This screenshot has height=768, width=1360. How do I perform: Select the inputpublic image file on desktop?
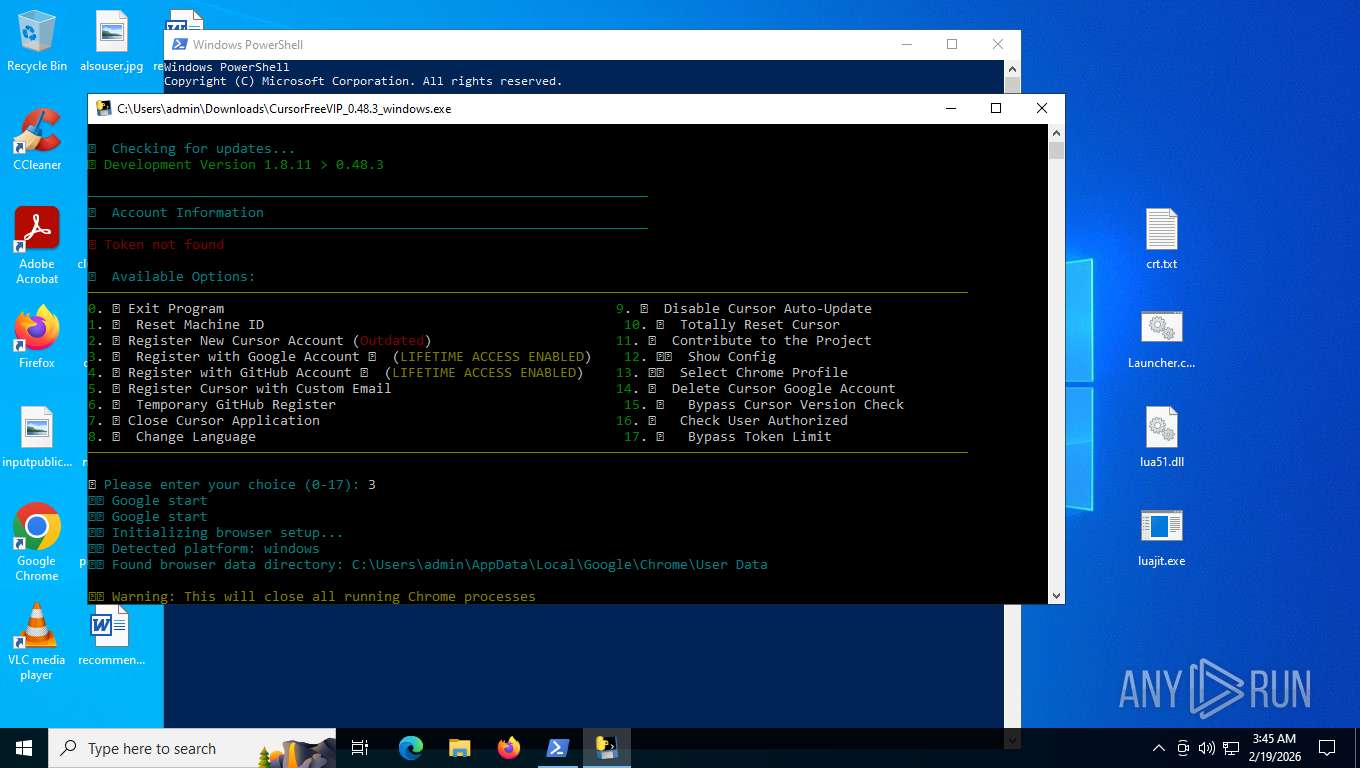pos(37,436)
